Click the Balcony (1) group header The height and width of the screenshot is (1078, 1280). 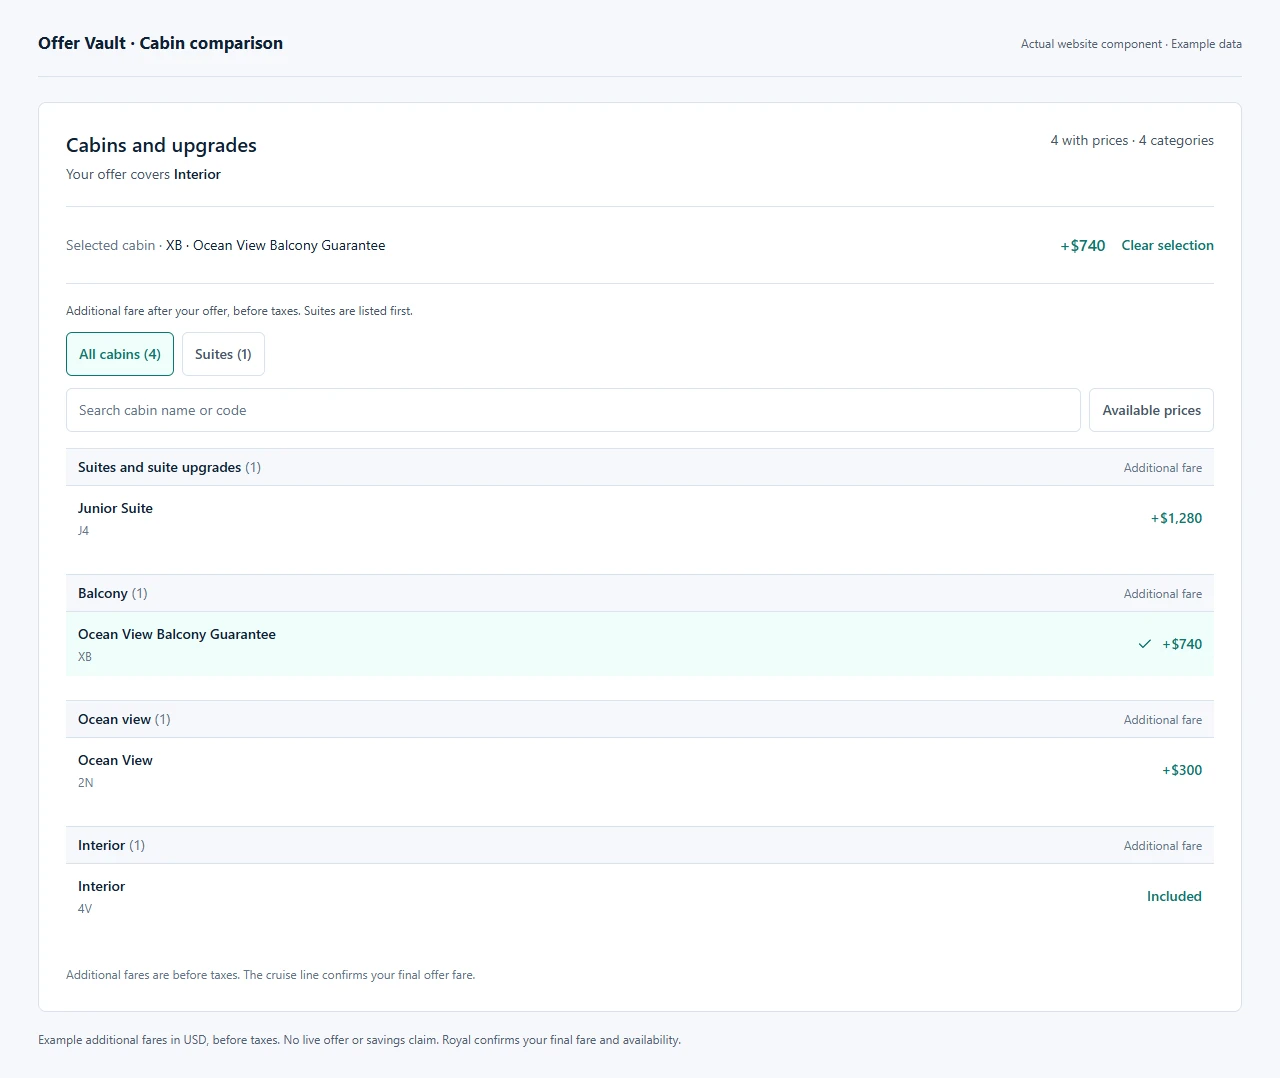(x=640, y=593)
